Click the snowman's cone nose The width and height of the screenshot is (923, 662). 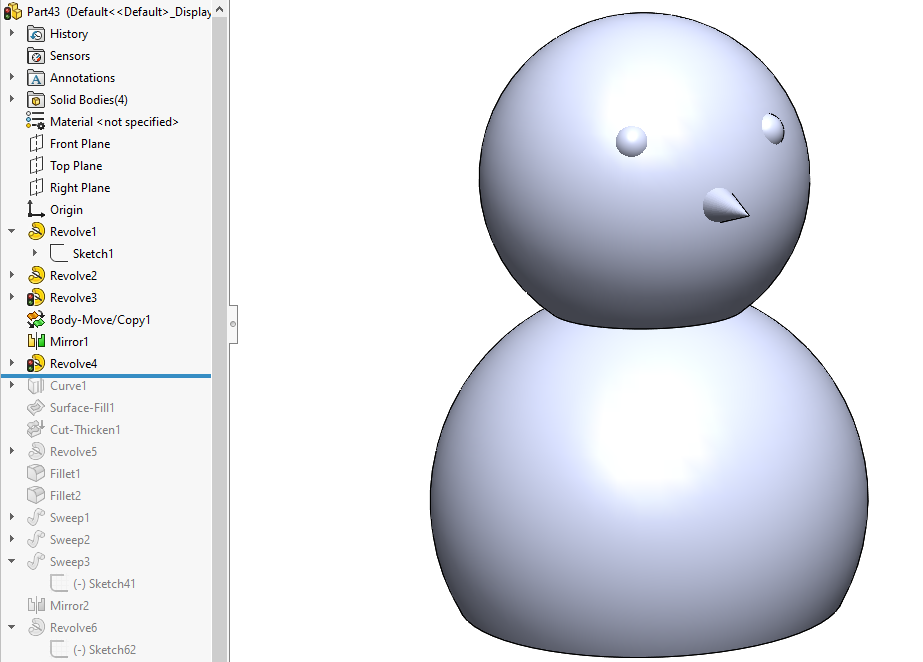tap(725, 205)
